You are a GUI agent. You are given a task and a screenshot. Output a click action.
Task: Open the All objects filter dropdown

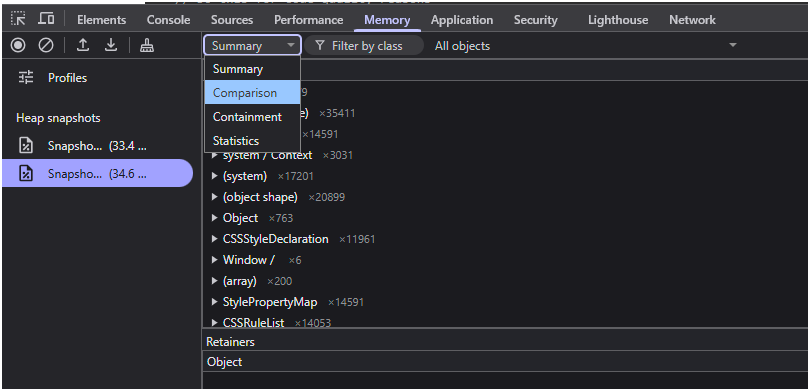(x=585, y=45)
